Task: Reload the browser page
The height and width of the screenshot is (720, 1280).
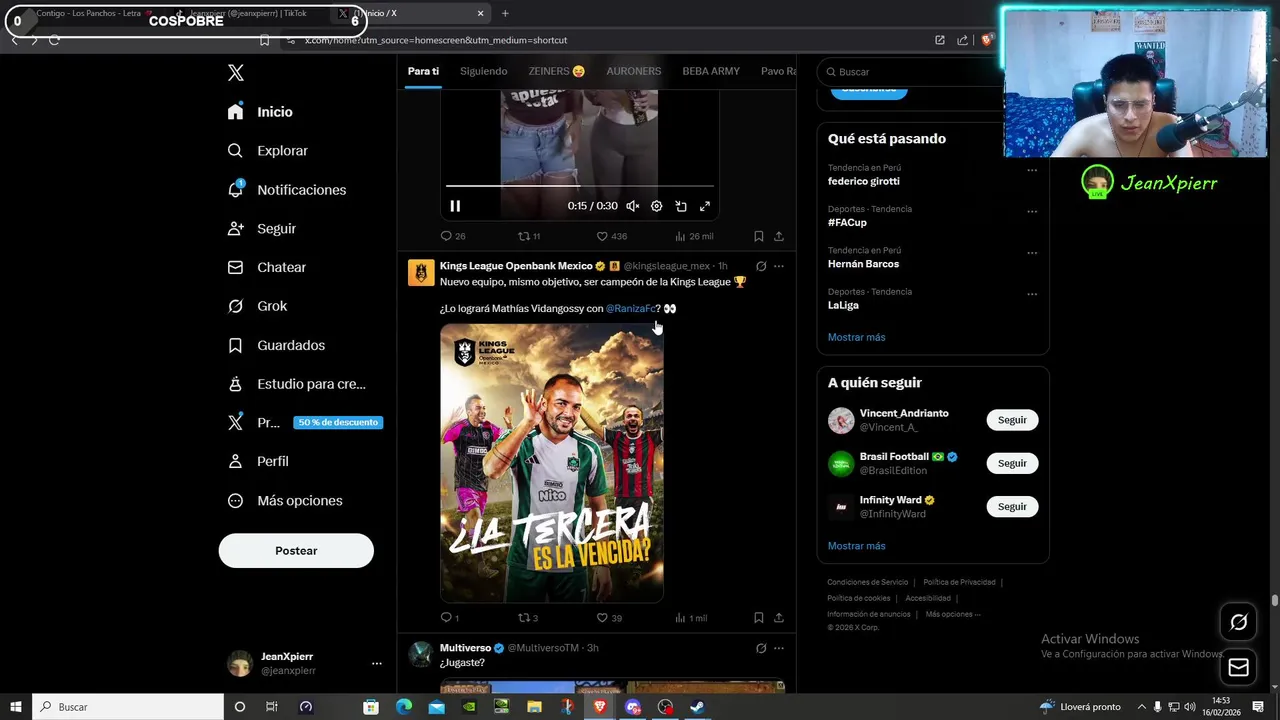Action: [54, 40]
